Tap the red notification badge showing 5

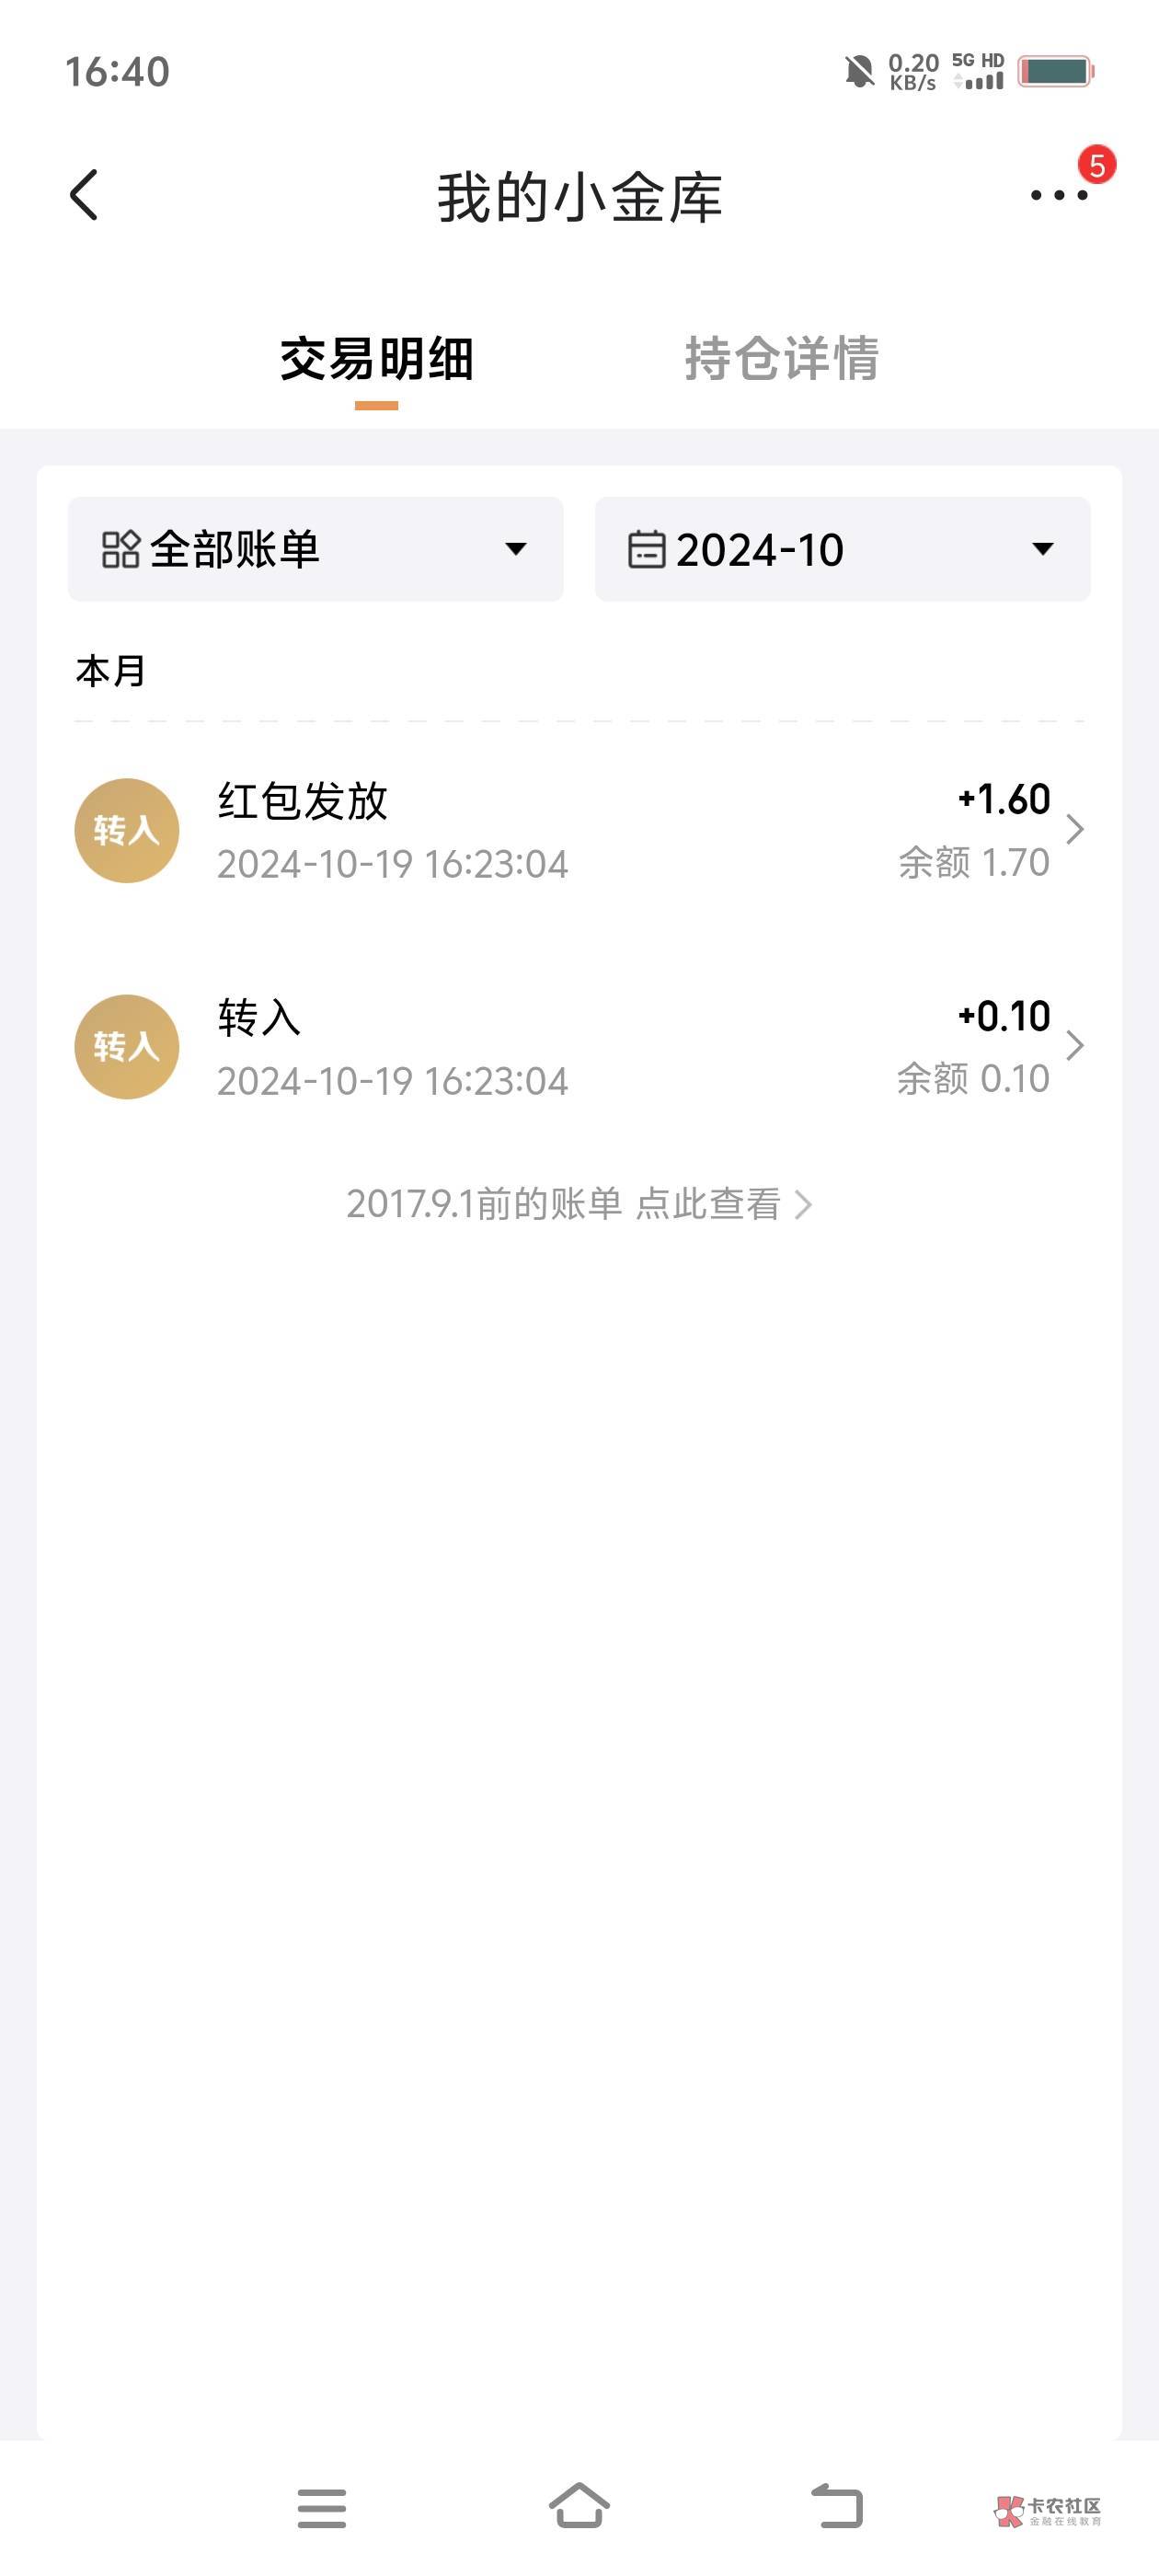tap(1097, 165)
